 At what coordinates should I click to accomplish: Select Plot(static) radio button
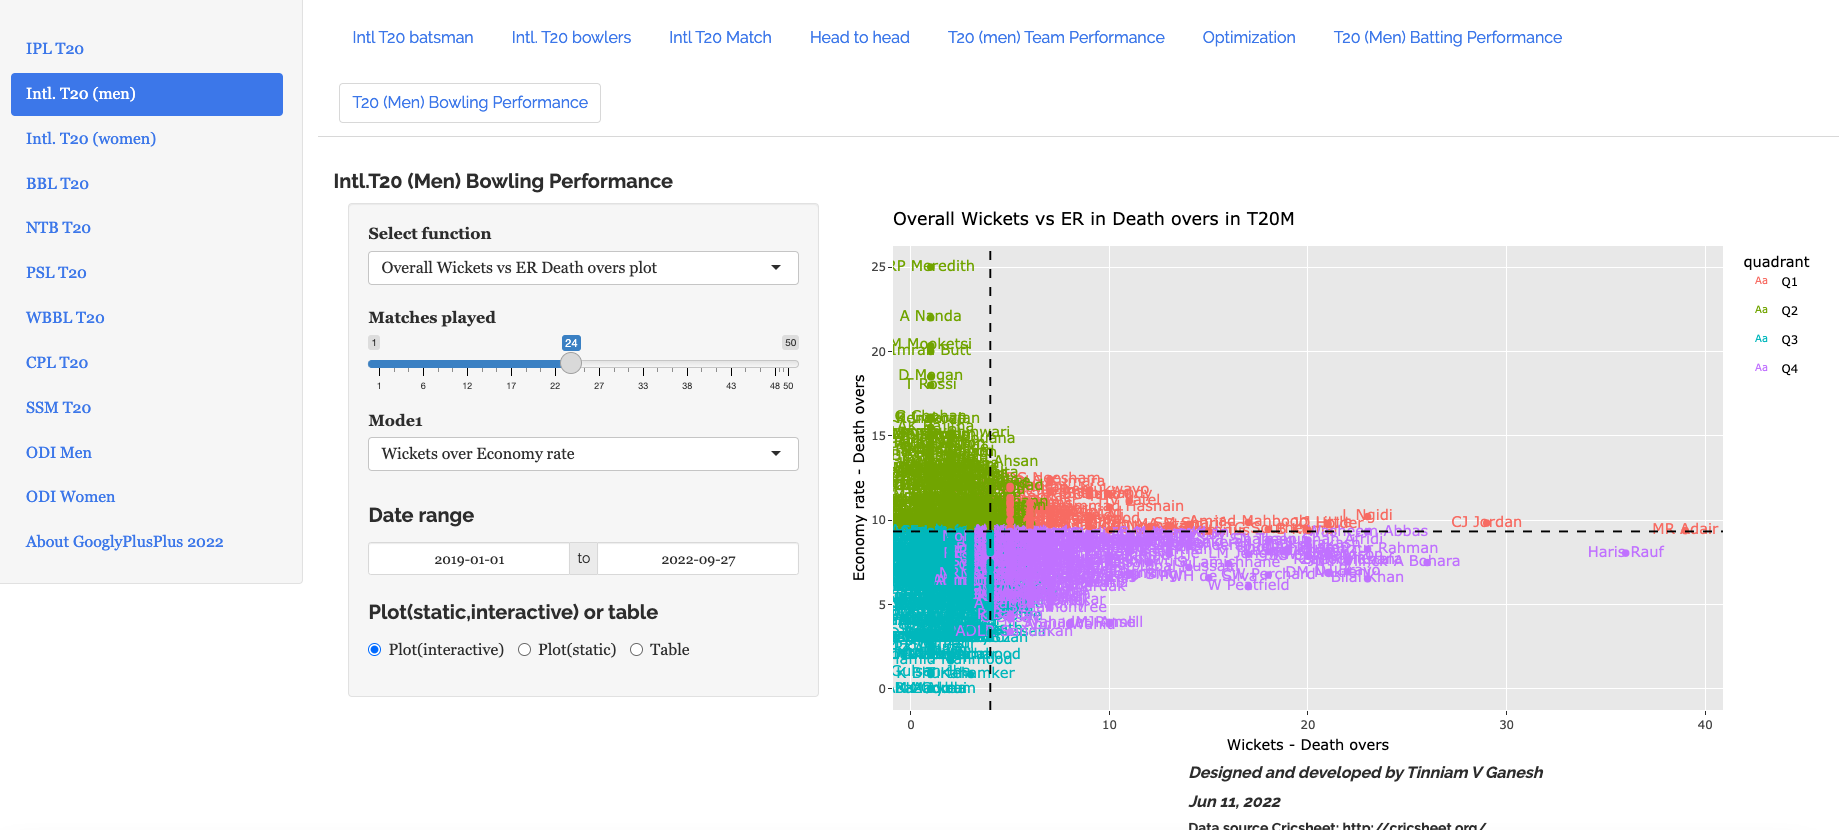pyautogui.click(x=524, y=650)
